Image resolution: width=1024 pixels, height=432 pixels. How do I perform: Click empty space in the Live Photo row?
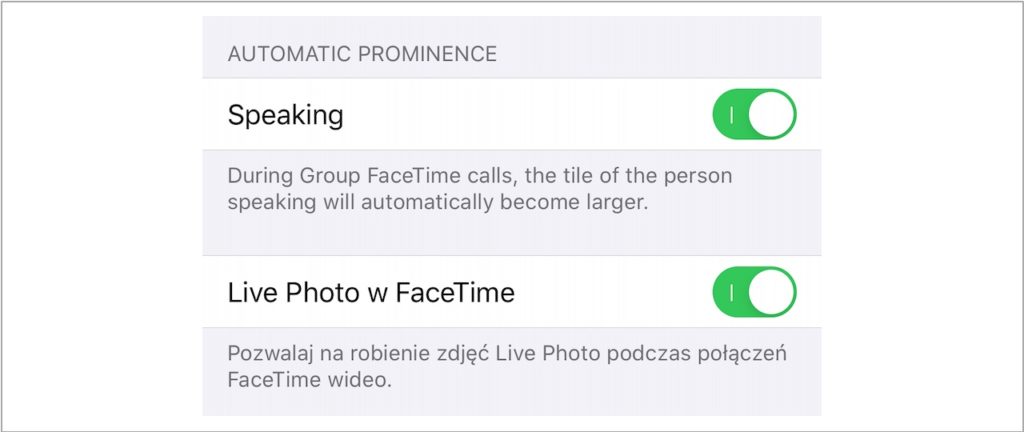coord(610,292)
